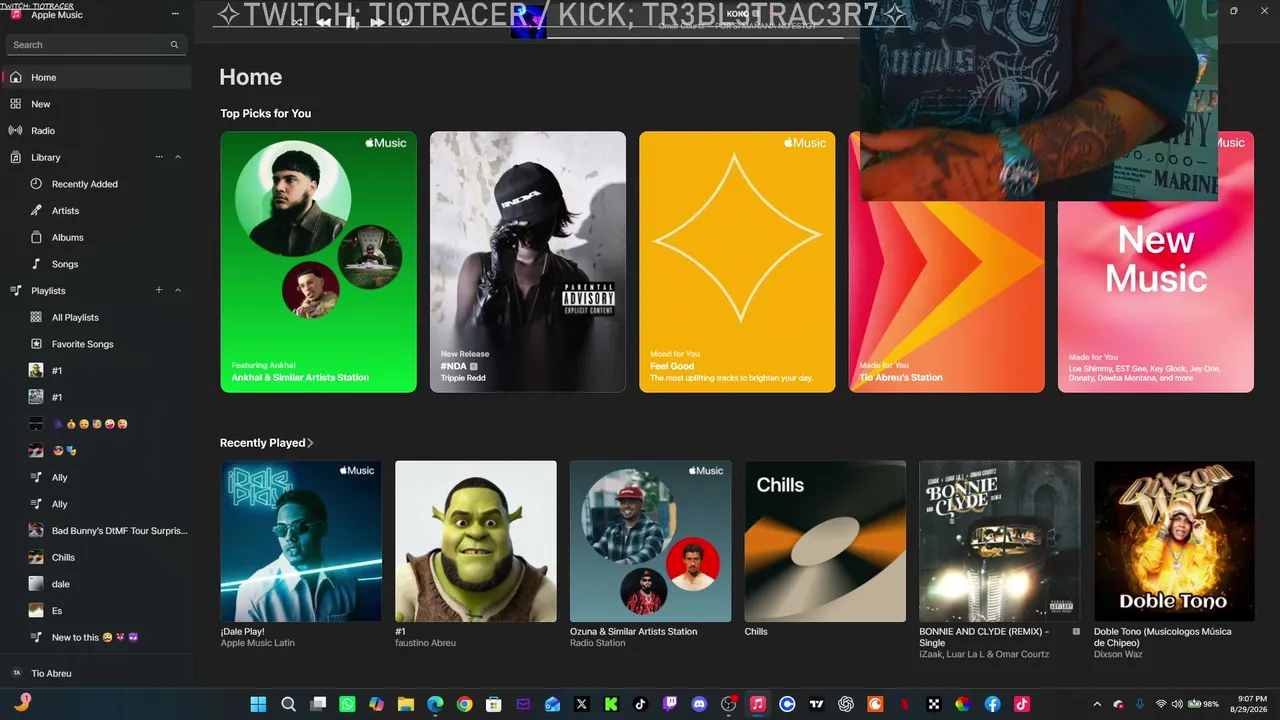Open Windows taskbar search
Image resolution: width=1280 pixels, height=720 pixels.
click(288, 704)
